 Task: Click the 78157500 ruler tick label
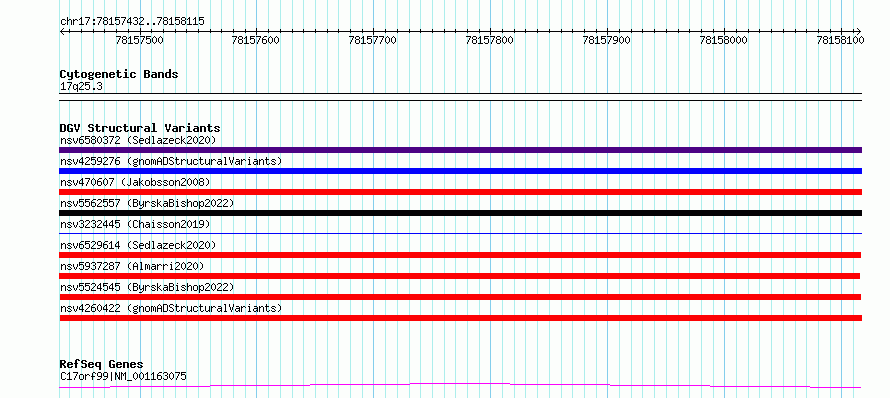click(139, 40)
